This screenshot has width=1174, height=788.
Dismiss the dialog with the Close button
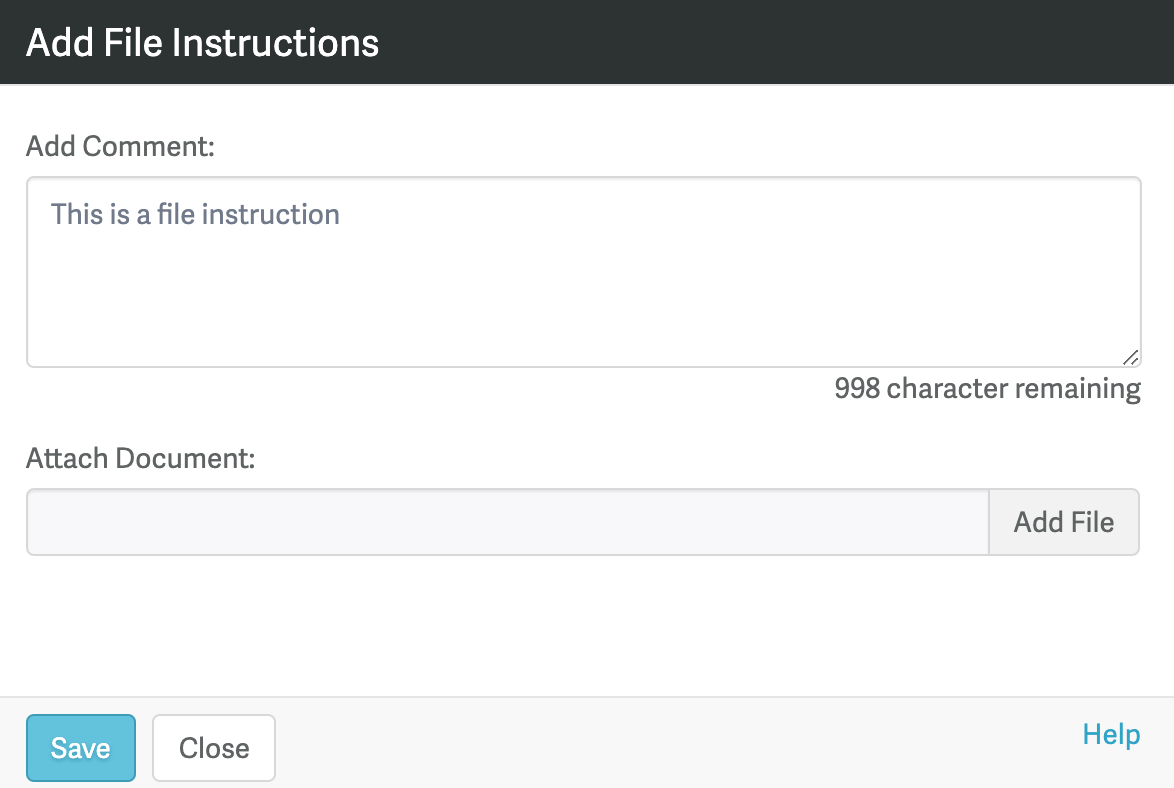coord(213,748)
